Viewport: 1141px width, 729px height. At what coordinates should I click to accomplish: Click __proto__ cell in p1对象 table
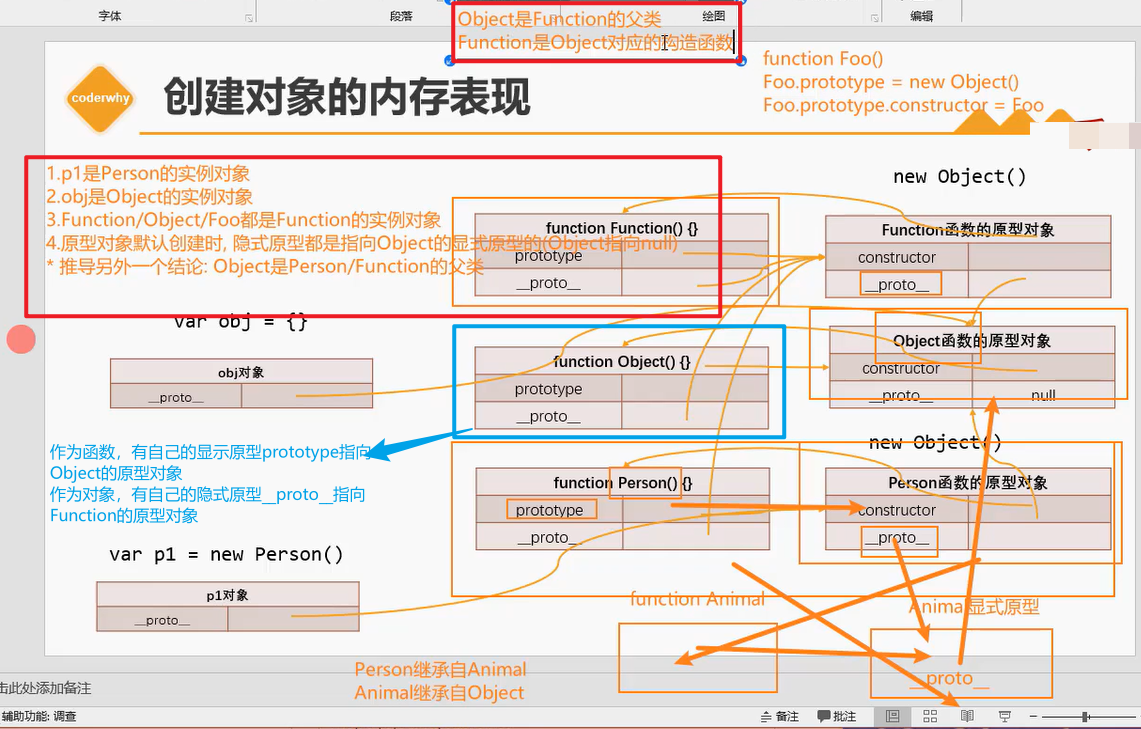162,619
